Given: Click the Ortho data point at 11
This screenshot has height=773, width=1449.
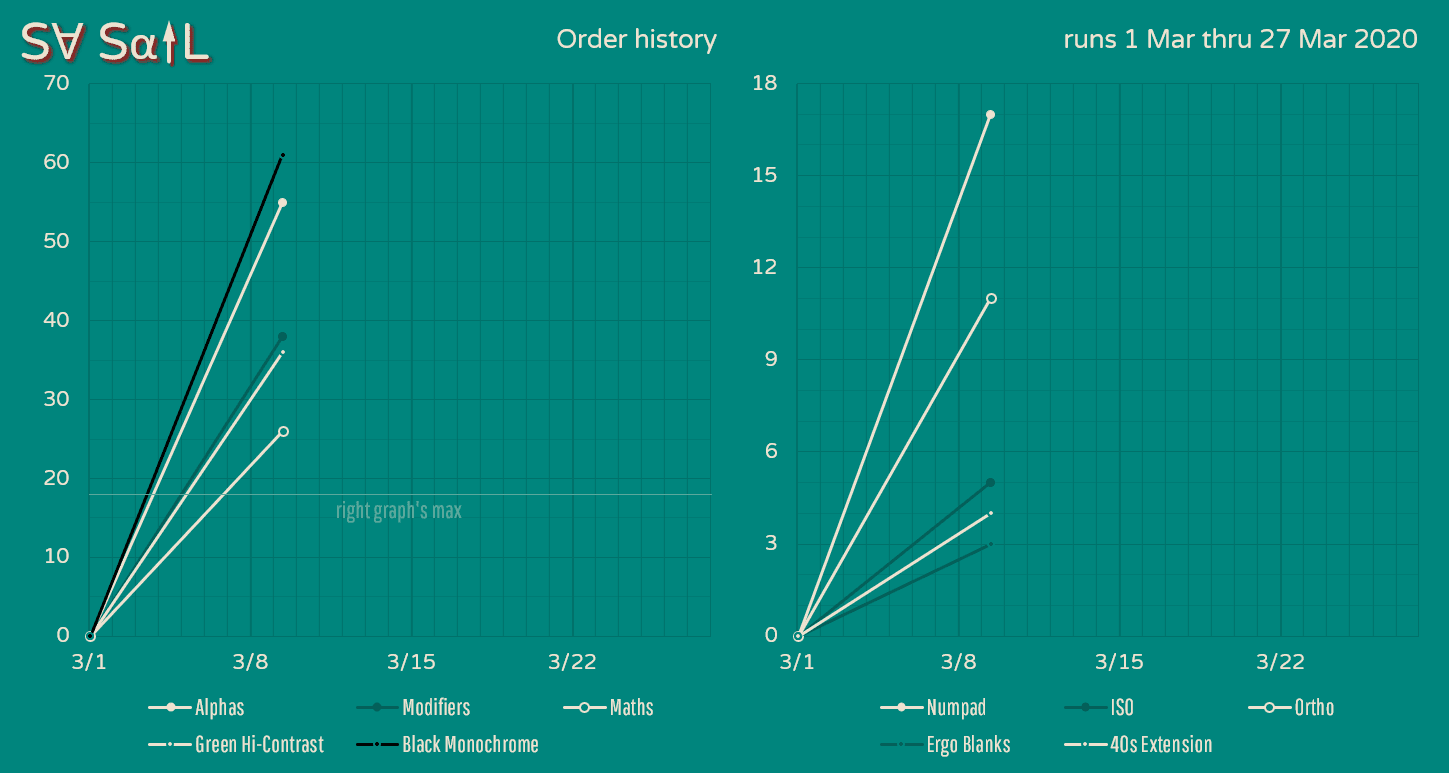Looking at the screenshot, I should pyautogui.click(x=991, y=298).
